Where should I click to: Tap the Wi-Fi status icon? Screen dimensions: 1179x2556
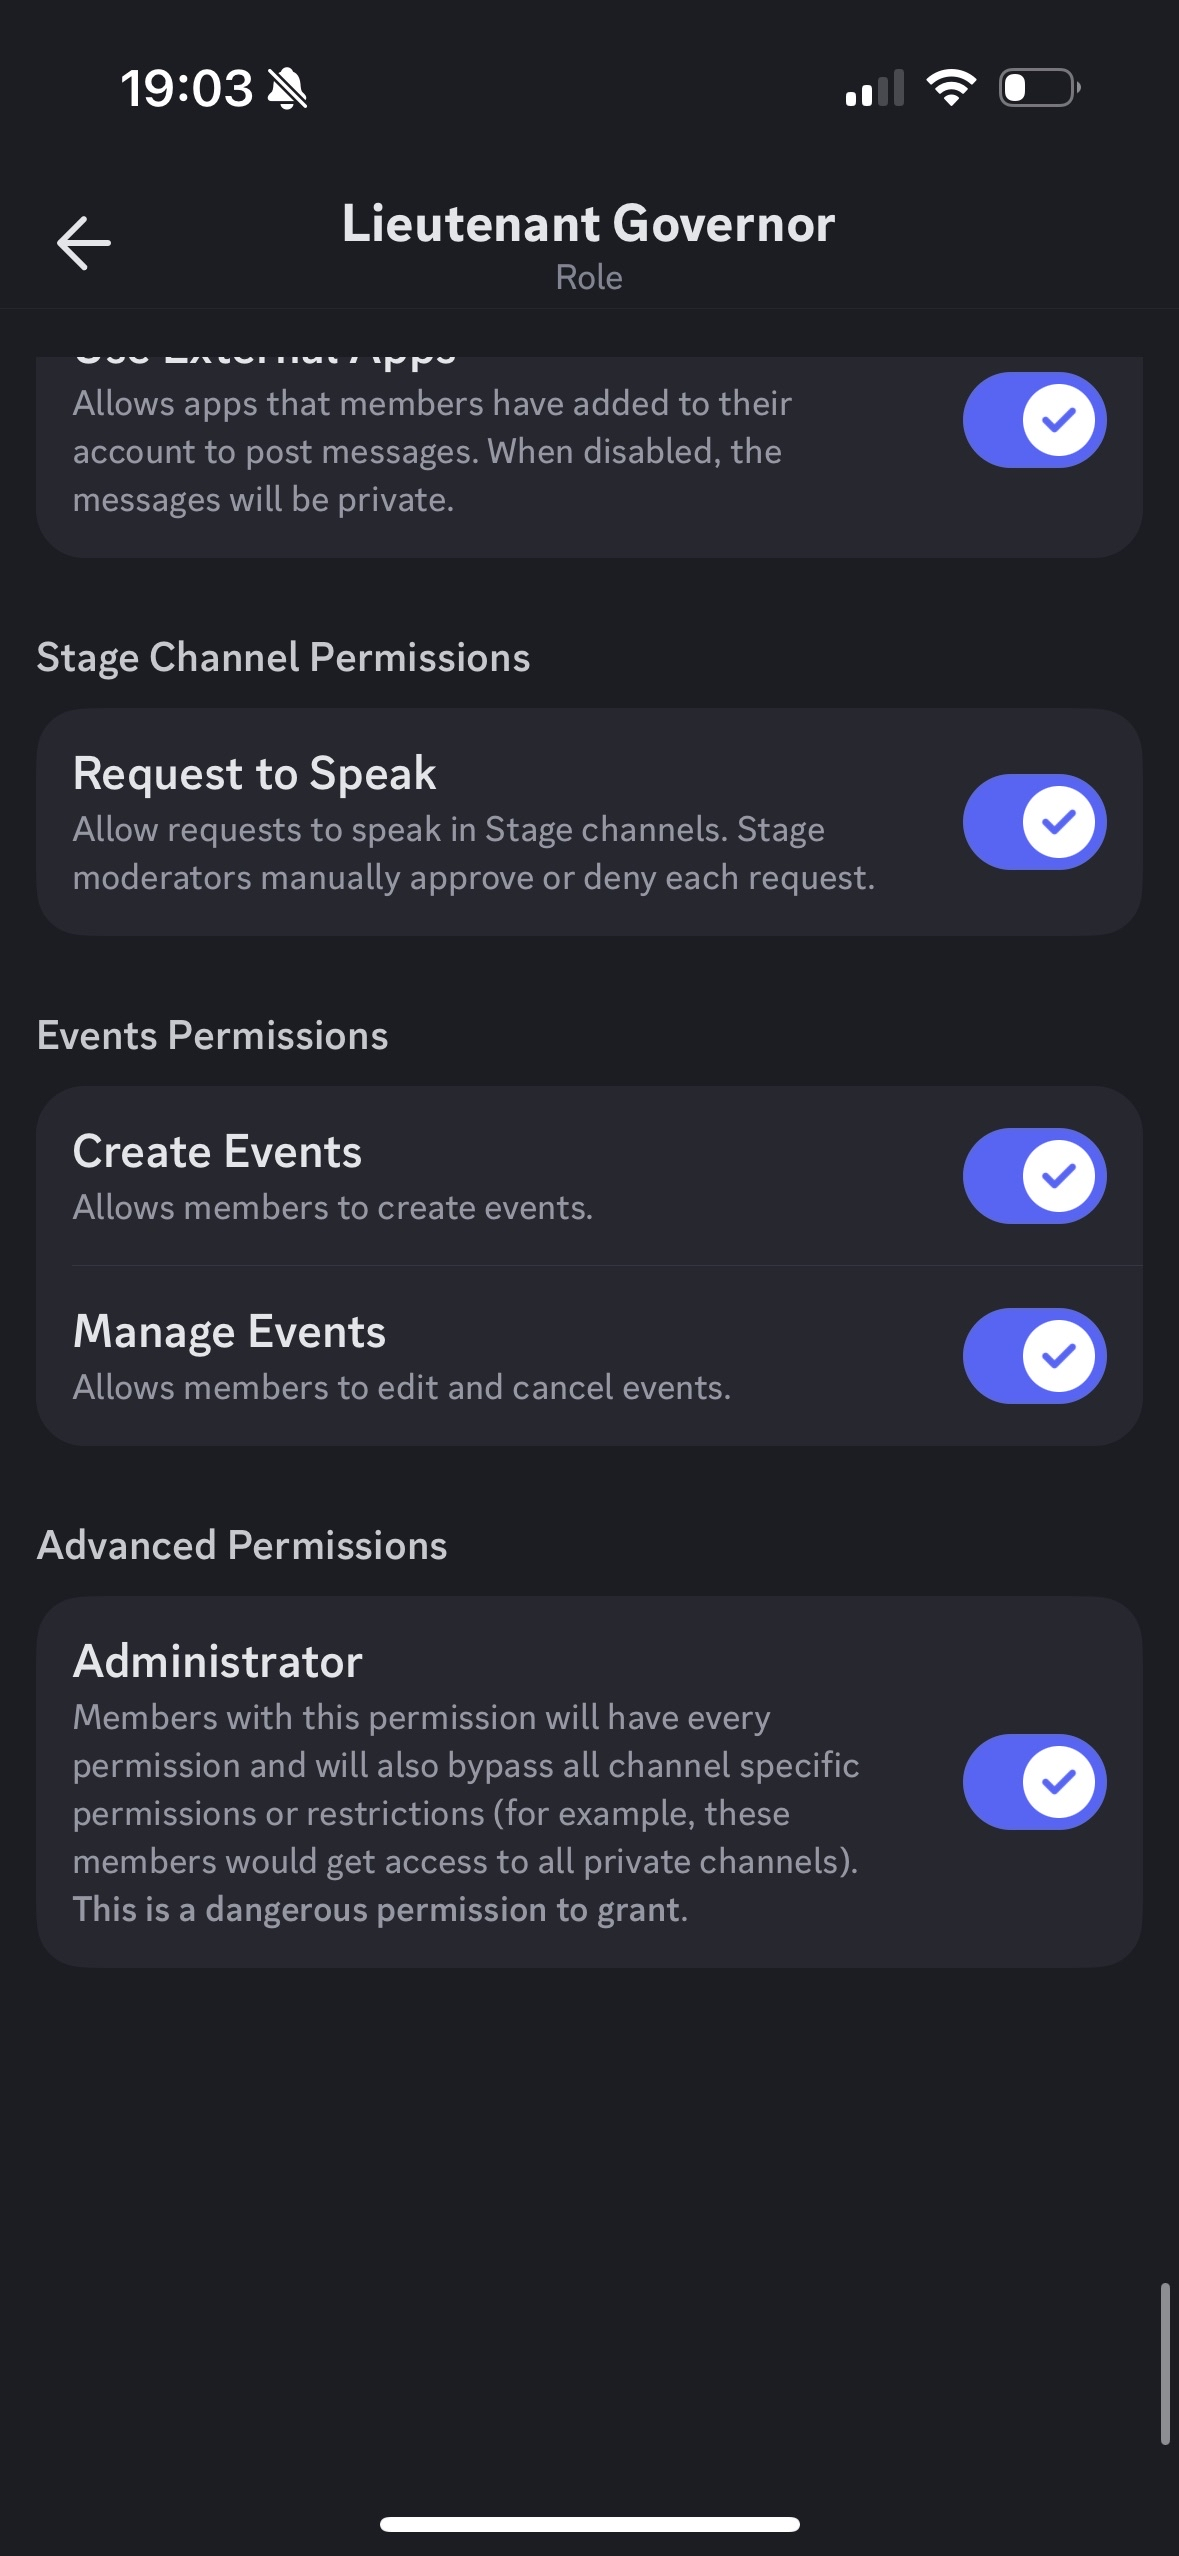(951, 88)
